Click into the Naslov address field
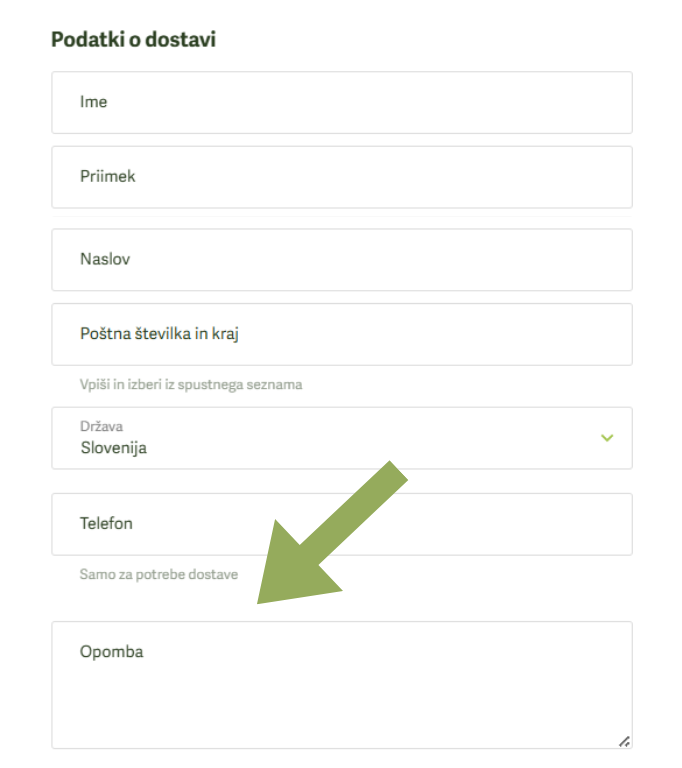 click(x=342, y=260)
